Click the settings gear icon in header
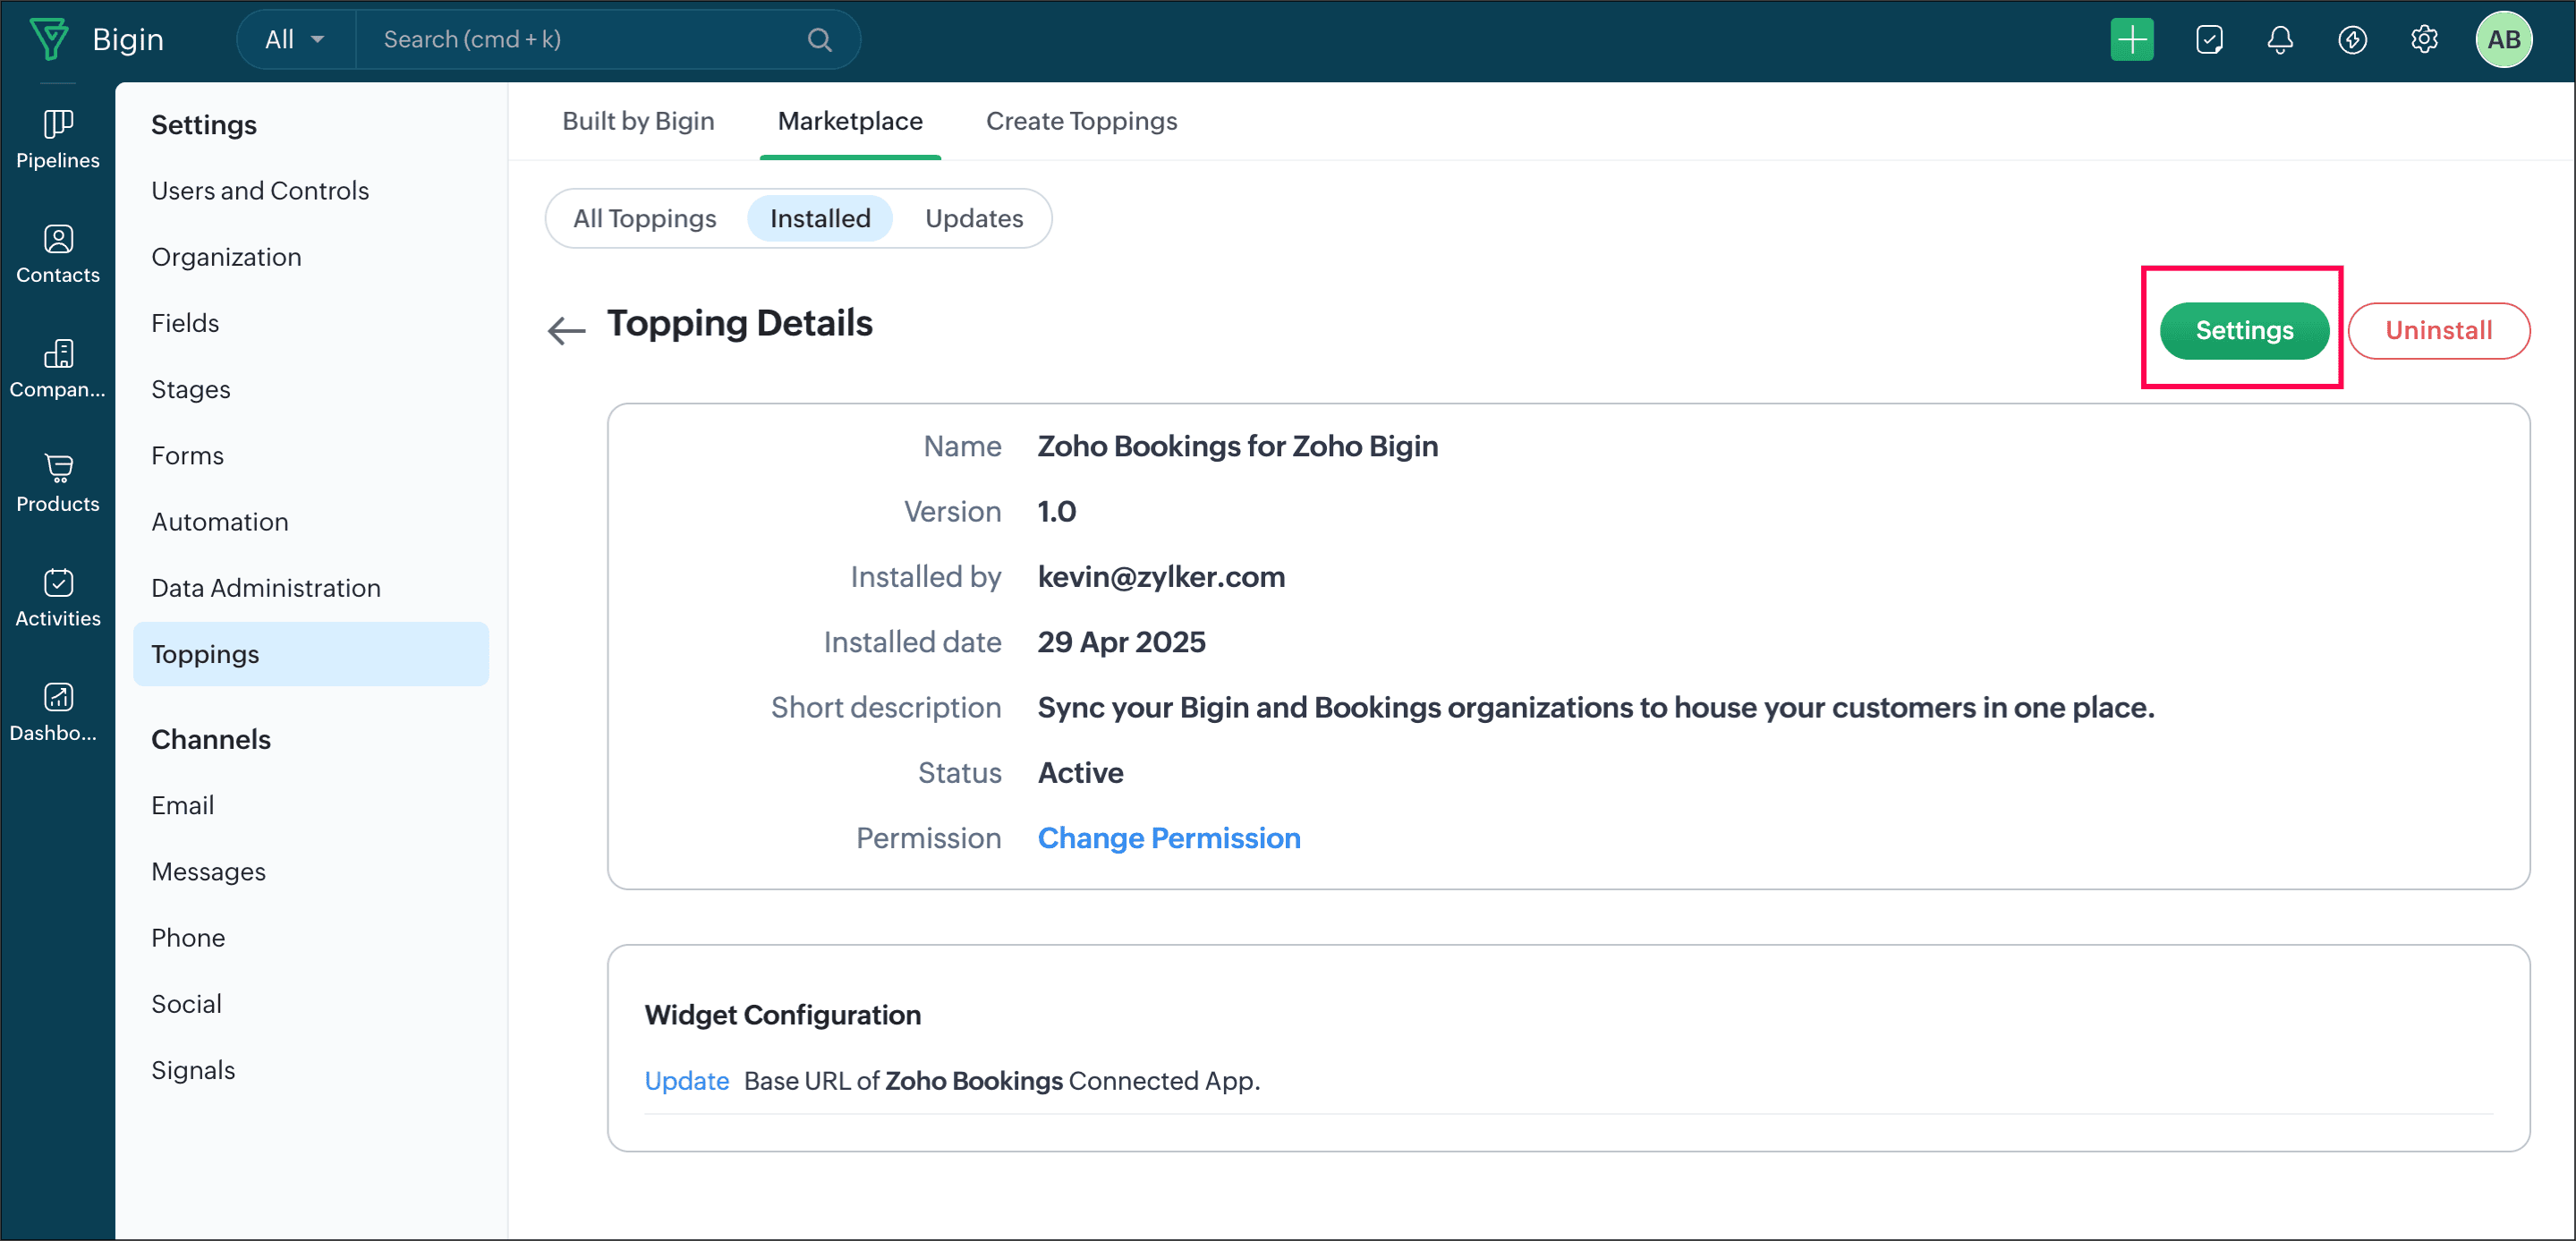Viewport: 2576px width, 1241px height. click(2423, 40)
